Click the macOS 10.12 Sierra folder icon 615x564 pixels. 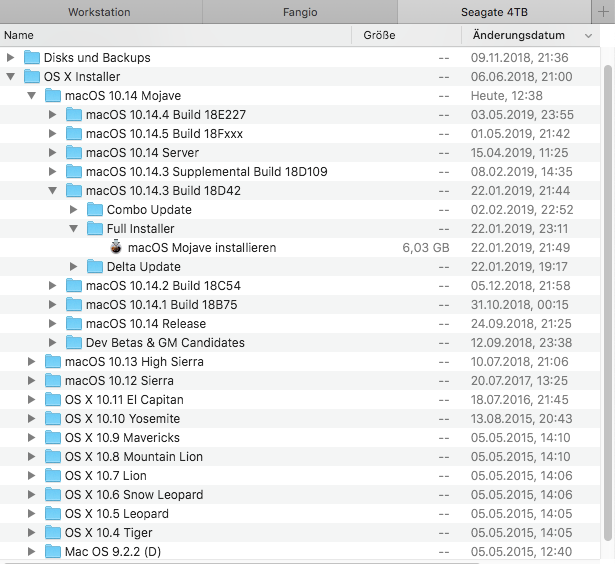tap(53, 380)
